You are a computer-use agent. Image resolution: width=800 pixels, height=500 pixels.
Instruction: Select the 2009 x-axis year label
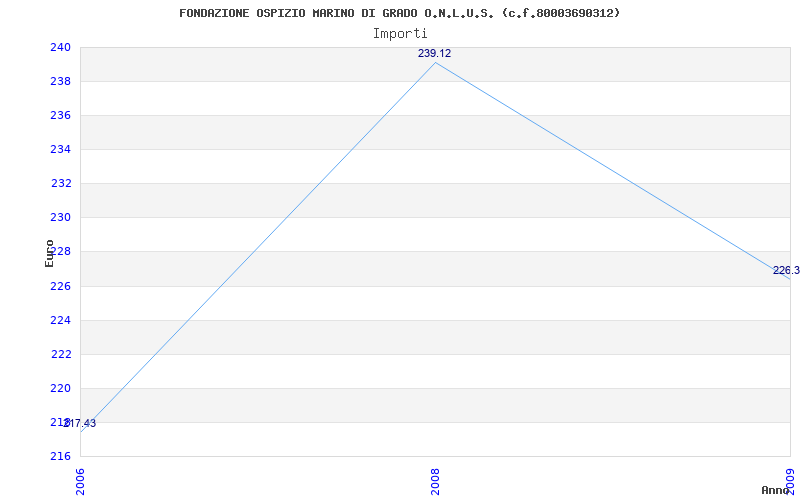[x=790, y=482]
